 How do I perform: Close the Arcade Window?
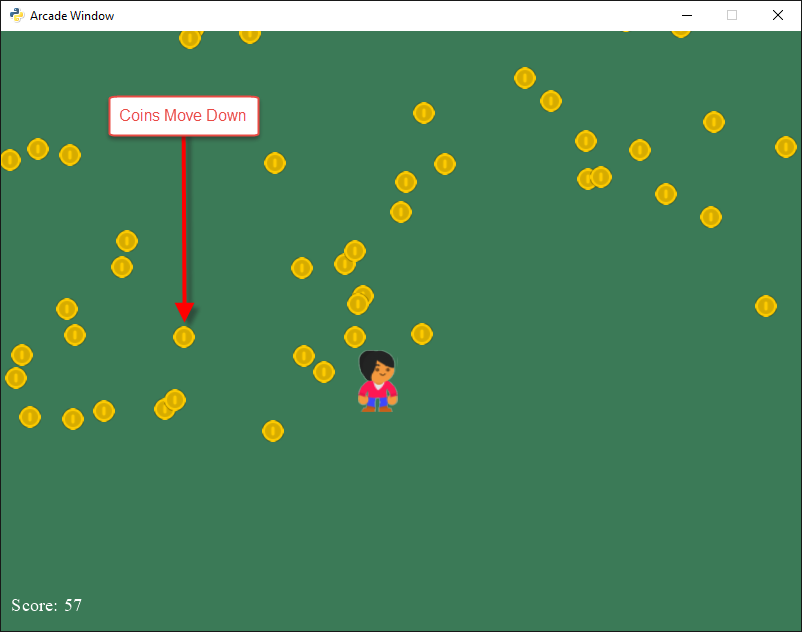(x=778, y=15)
